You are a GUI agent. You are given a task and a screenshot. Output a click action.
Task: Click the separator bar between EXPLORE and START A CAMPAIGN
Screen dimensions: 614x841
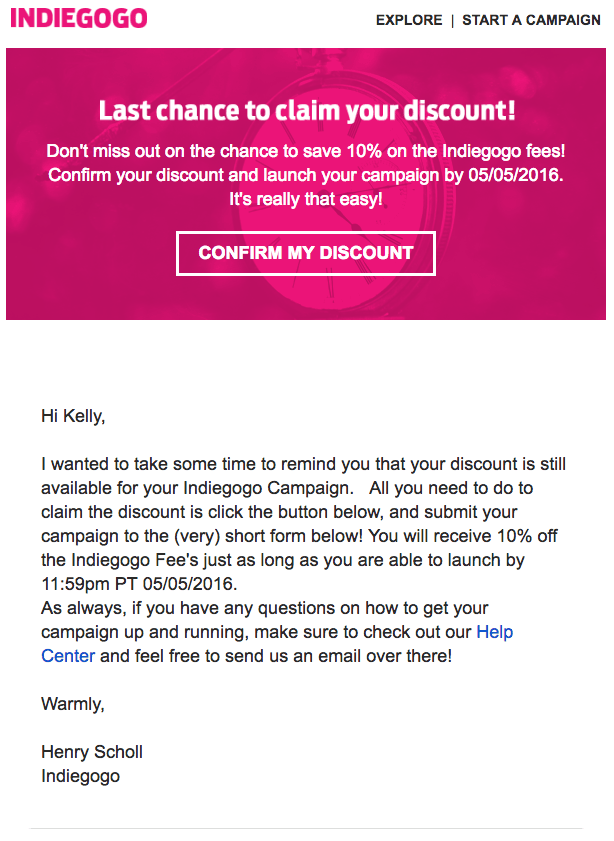(453, 20)
